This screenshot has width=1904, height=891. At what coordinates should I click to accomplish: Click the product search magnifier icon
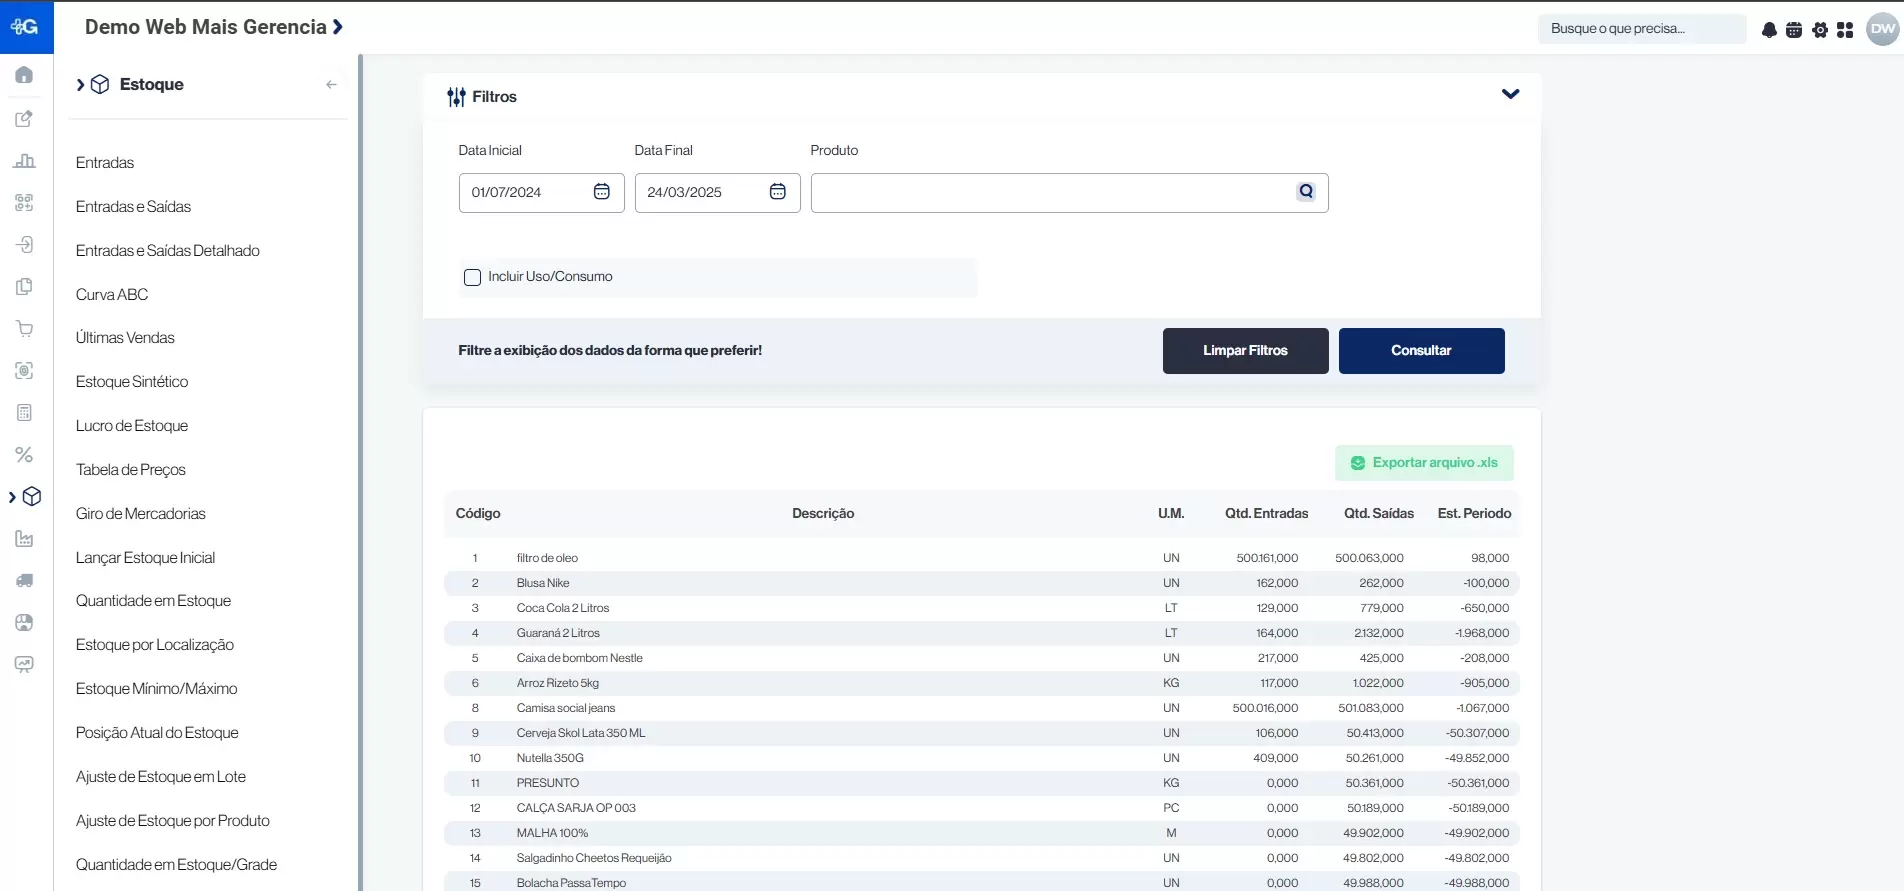[x=1306, y=192]
